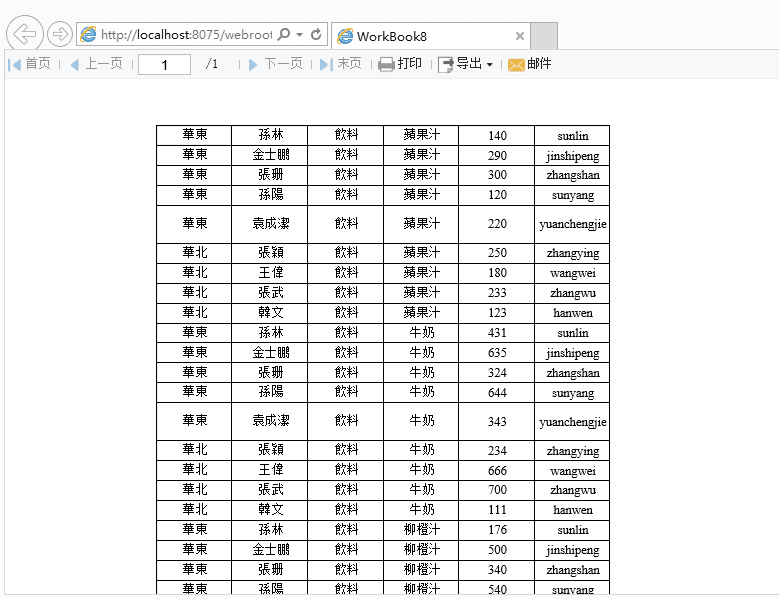Select cell with value 324
Screen dimensions: 779x599
497,373
